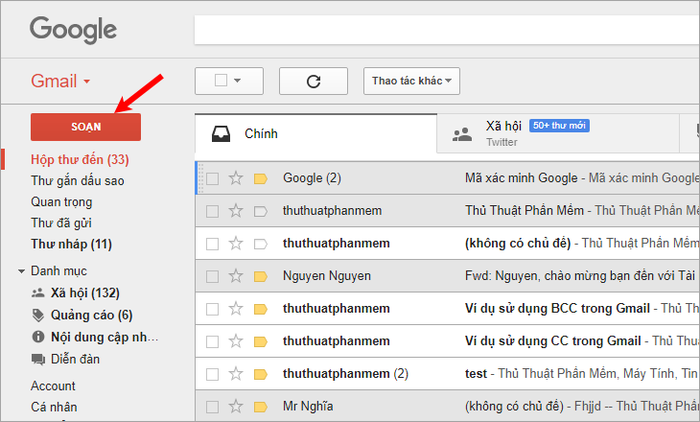
Task: Tick checkbox for bold '(không có chủ đề)' thuthuatphanmem email
Action: [212, 244]
